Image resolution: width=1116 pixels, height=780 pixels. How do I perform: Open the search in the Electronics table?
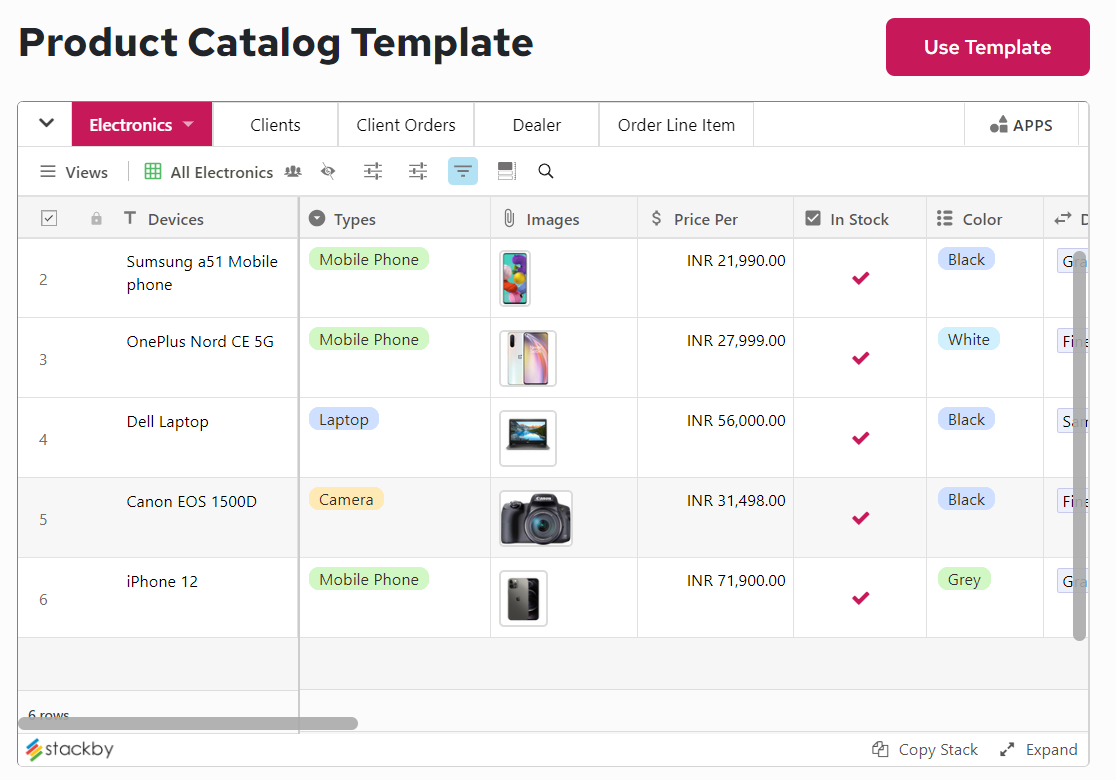[545, 171]
